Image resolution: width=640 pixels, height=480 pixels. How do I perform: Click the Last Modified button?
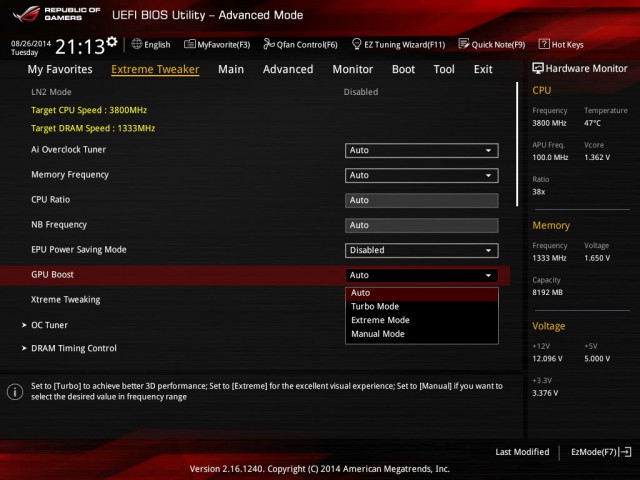click(x=522, y=452)
